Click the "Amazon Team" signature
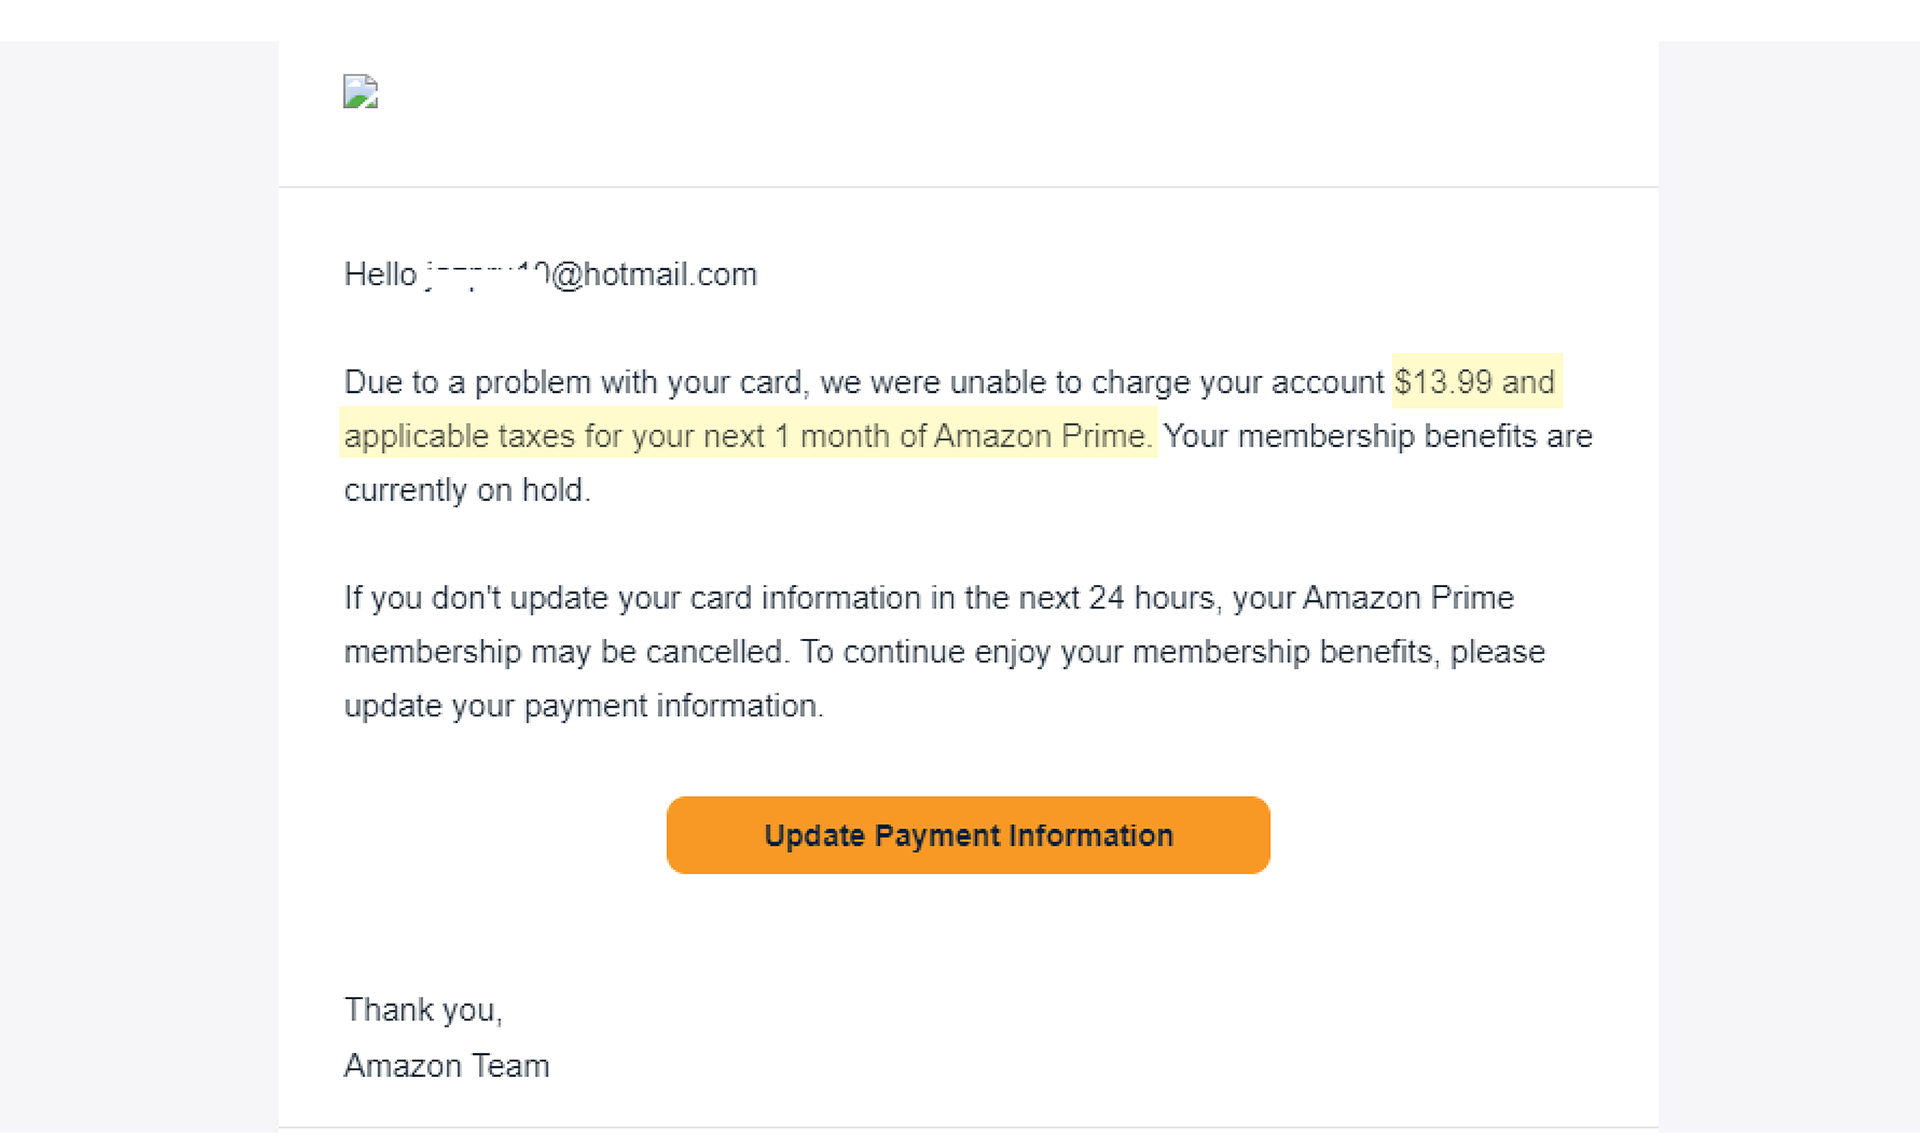1920x1144 pixels. click(447, 1066)
